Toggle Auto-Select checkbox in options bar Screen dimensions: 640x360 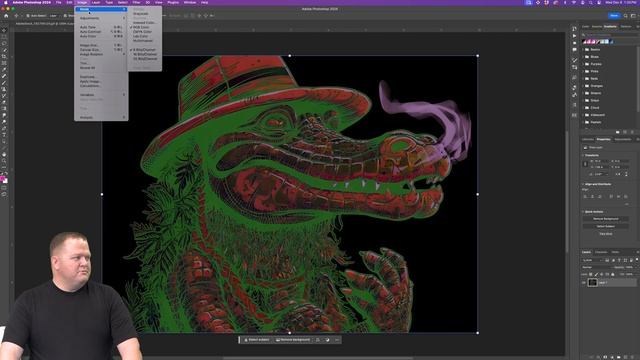(x=28, y=16)
